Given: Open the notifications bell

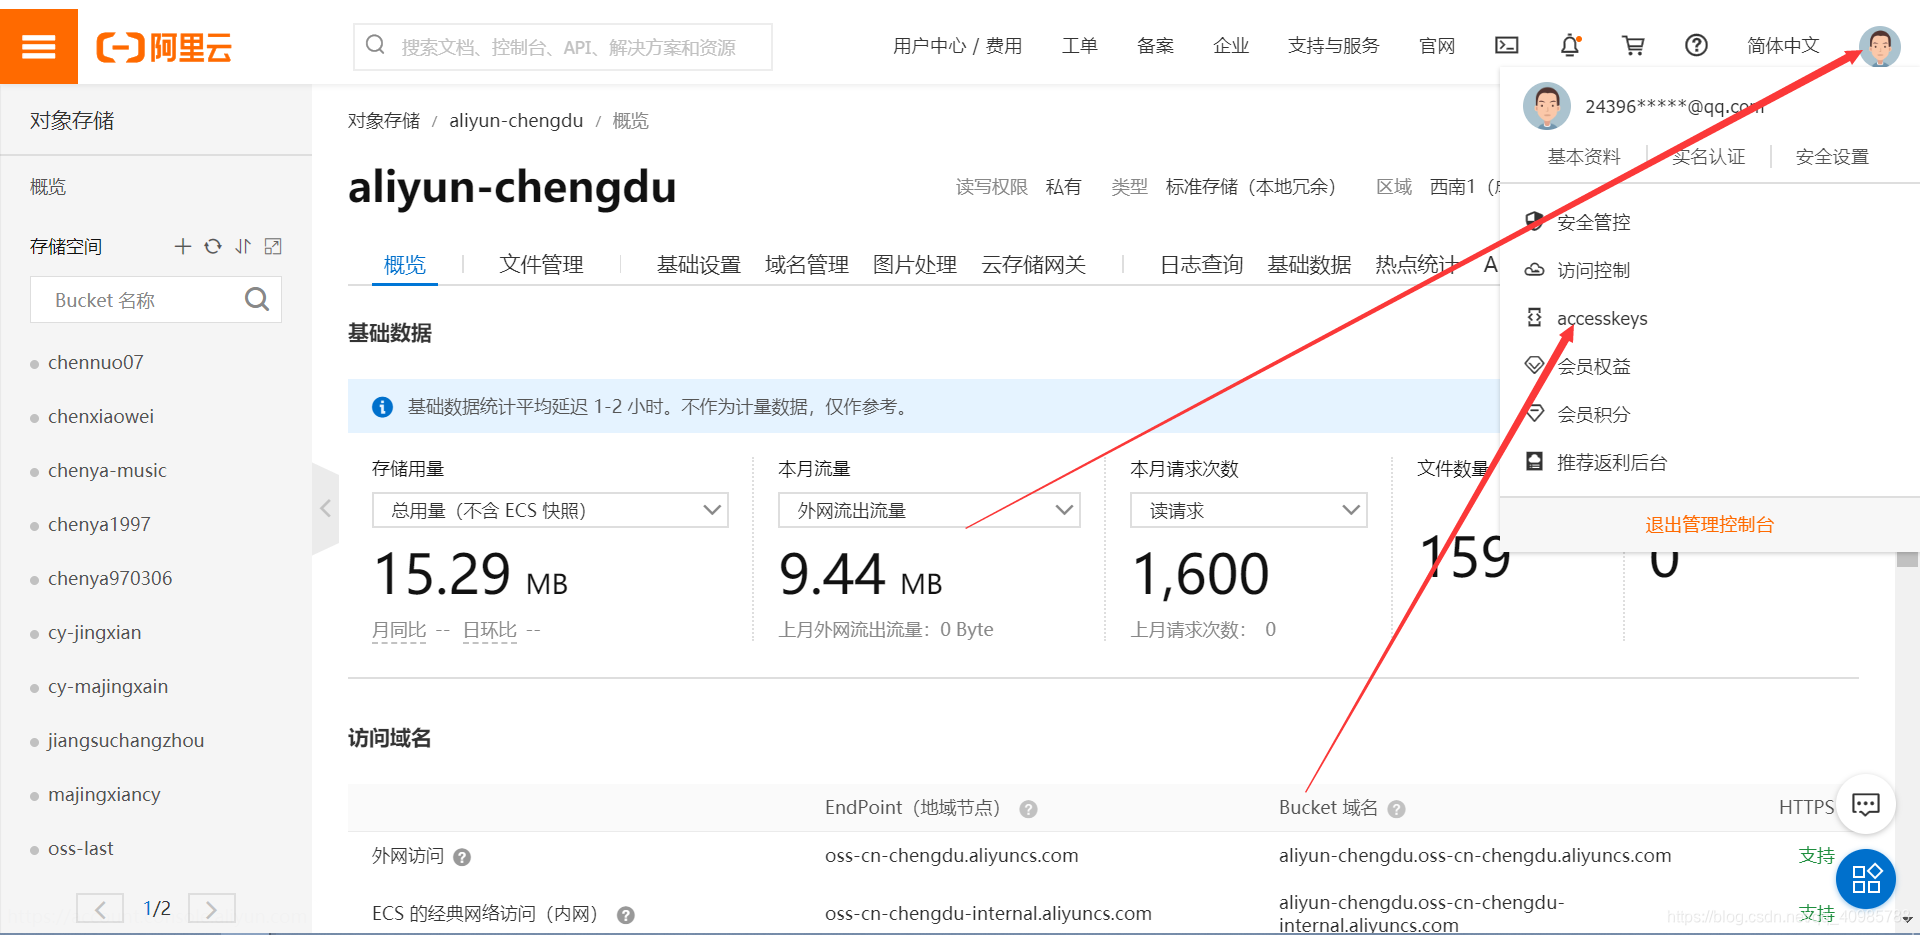Looking at the screenshot, I should point(1570,45).
